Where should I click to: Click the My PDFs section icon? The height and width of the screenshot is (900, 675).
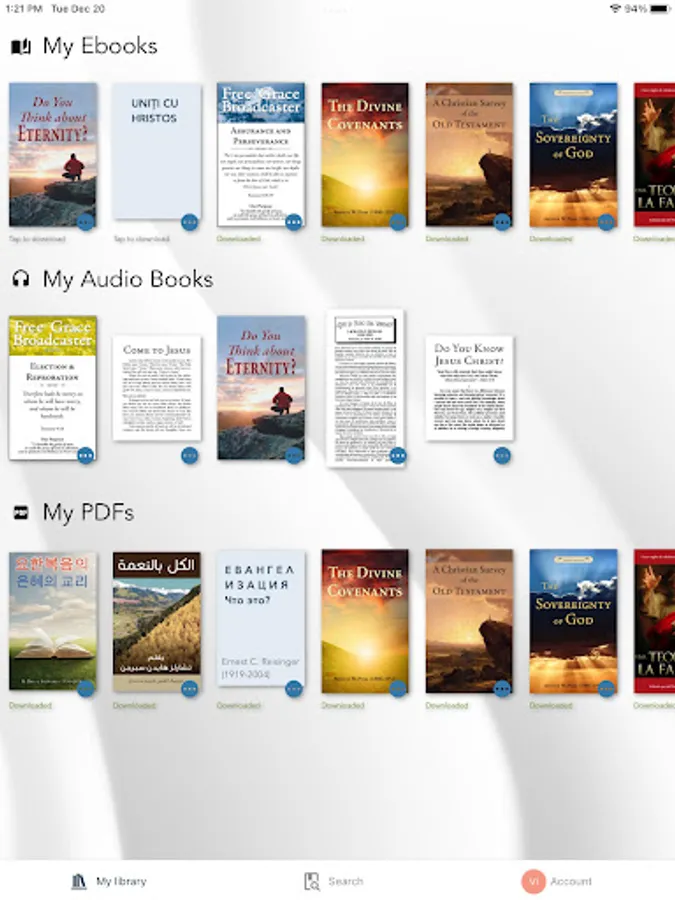click(x=21, y=512)
